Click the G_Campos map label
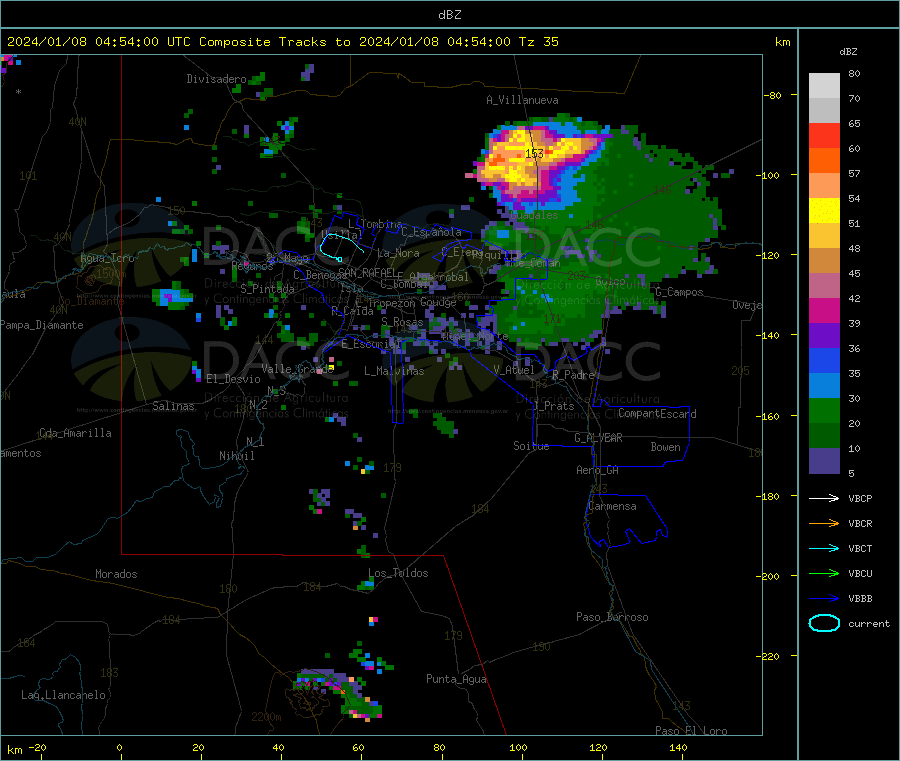900x761 pixels. click(x=679, y=292)
